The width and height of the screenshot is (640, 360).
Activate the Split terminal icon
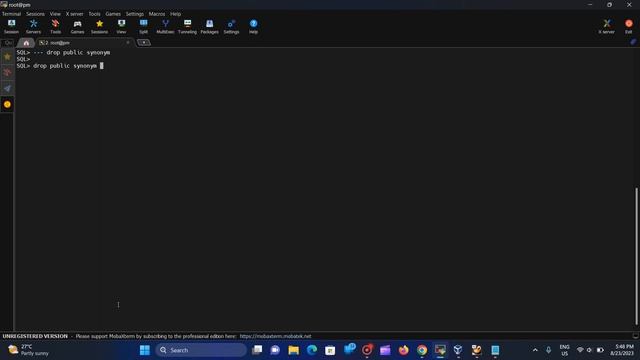point(143,27)
